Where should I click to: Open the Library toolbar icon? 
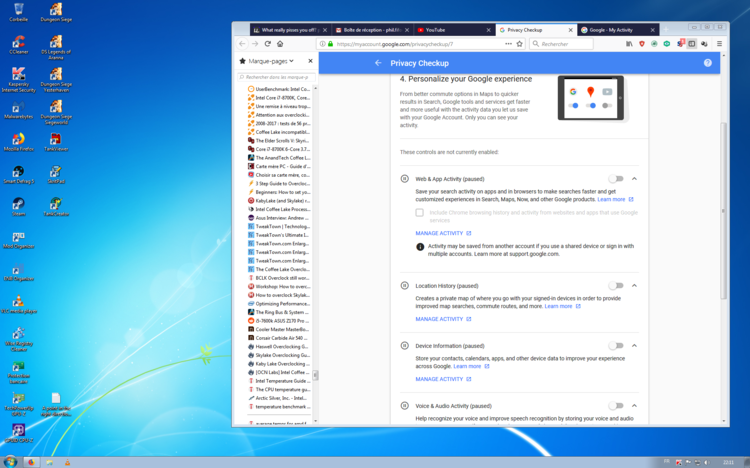(x=629, y=44)
